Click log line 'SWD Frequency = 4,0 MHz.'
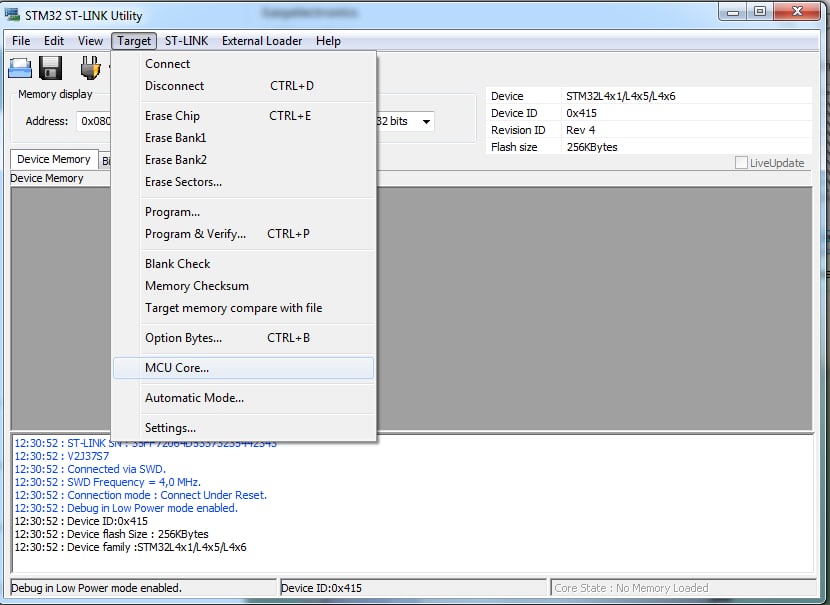 107,482
